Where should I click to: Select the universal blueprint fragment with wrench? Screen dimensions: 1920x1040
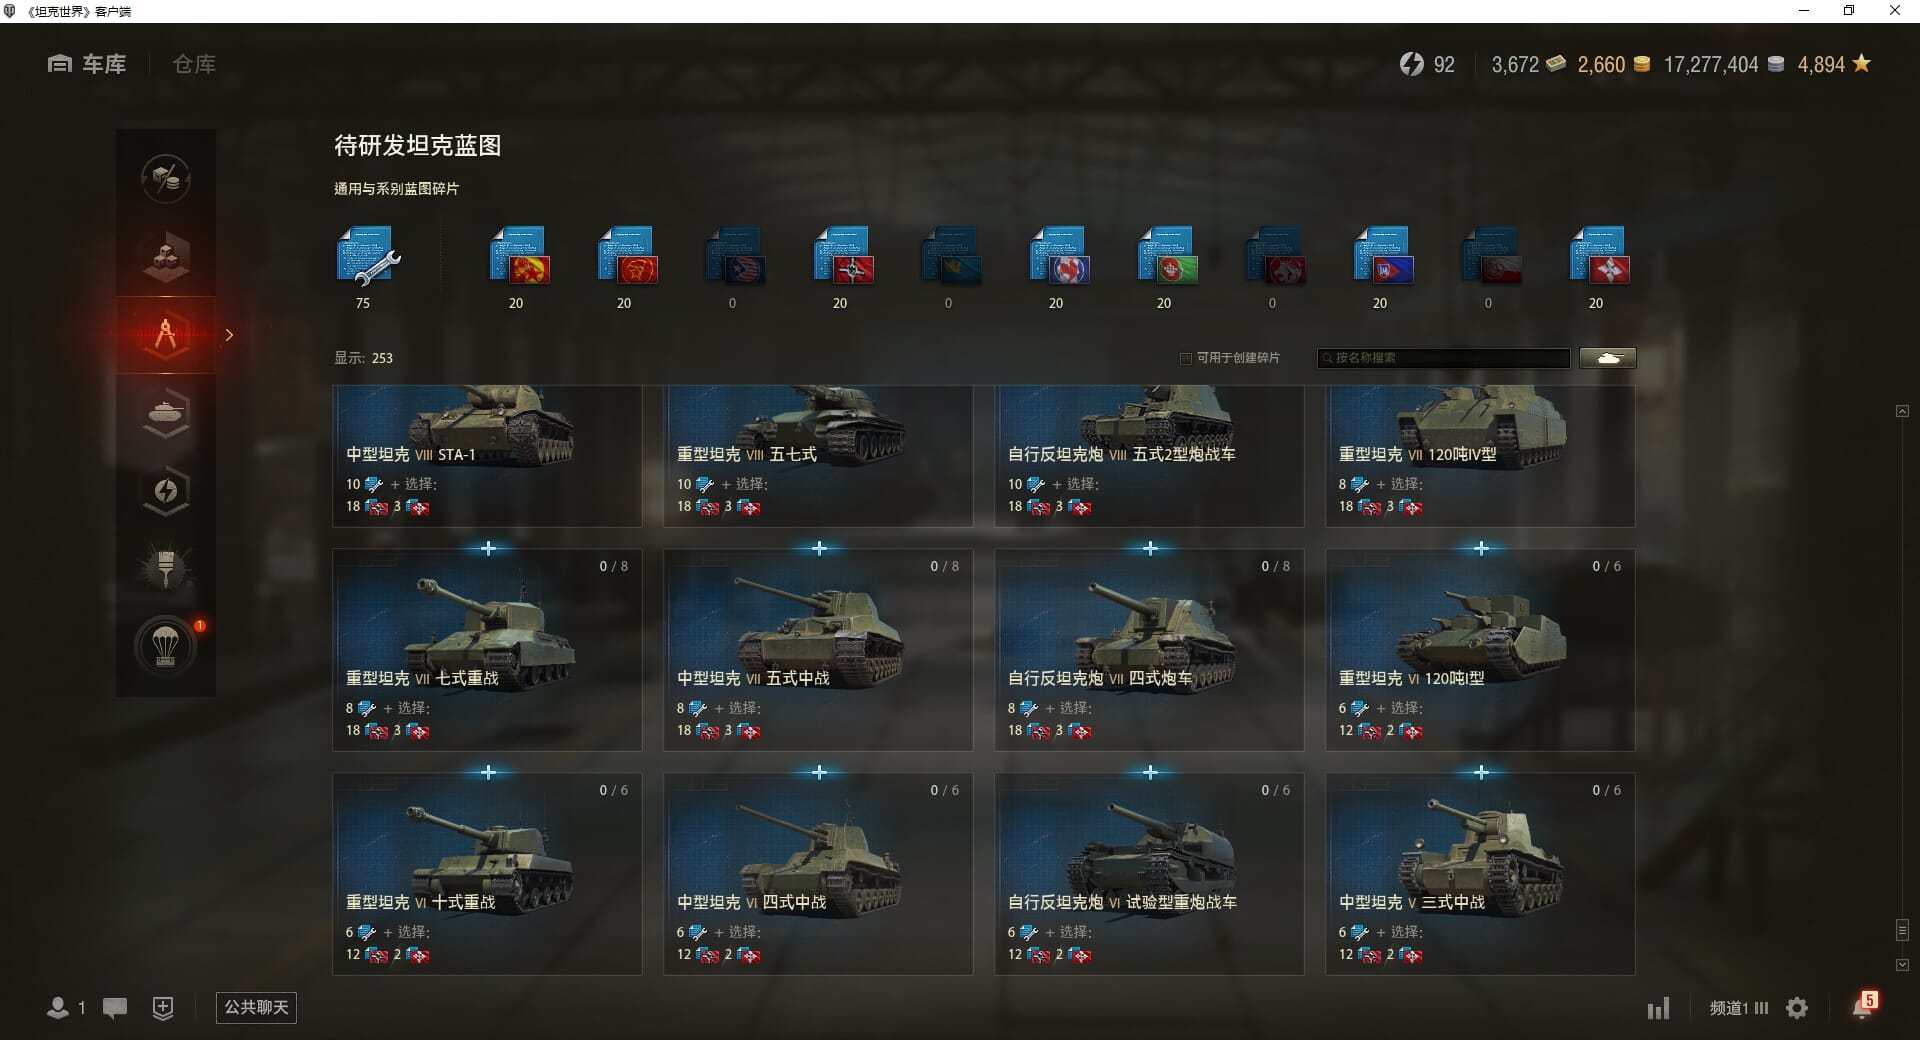tap(366, 258)
